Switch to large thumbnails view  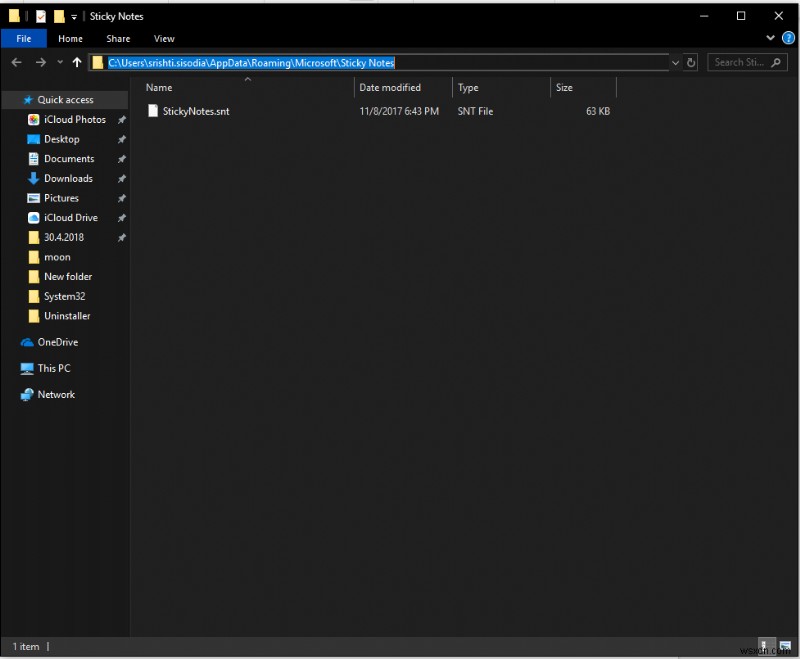(x=786, y=646)
